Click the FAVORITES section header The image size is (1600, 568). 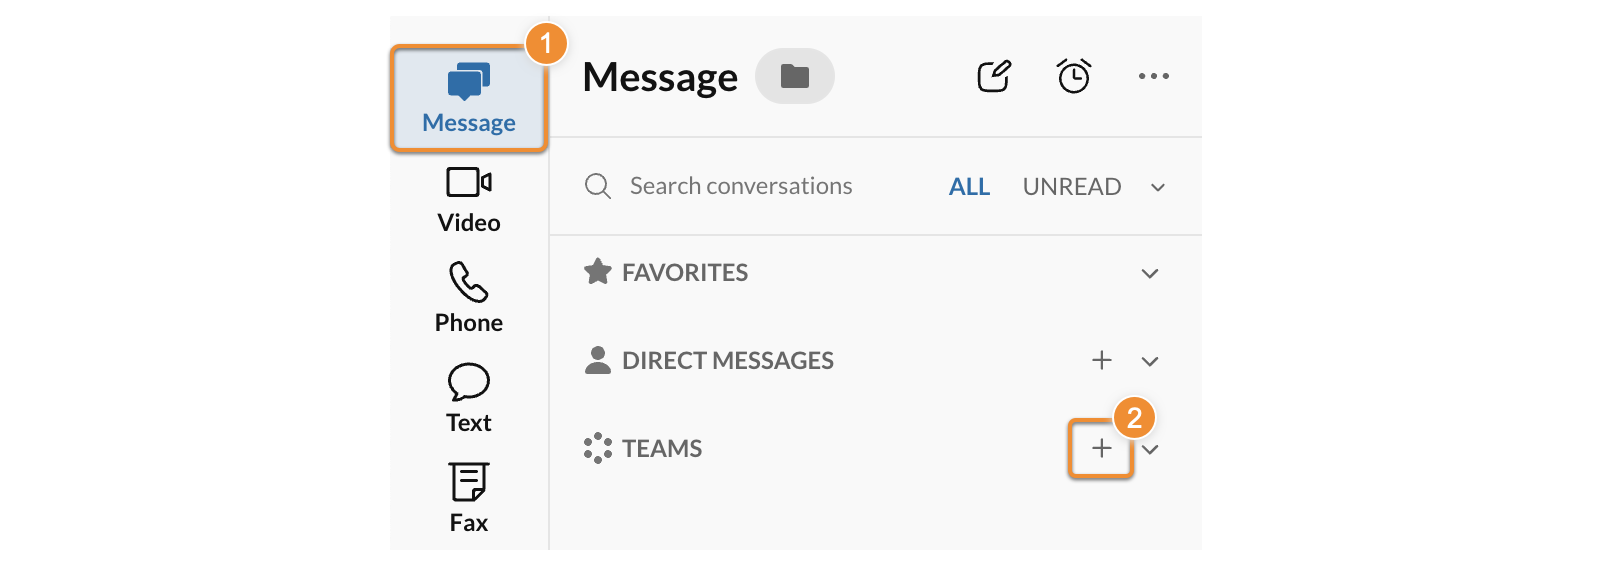tap(684, 272)
